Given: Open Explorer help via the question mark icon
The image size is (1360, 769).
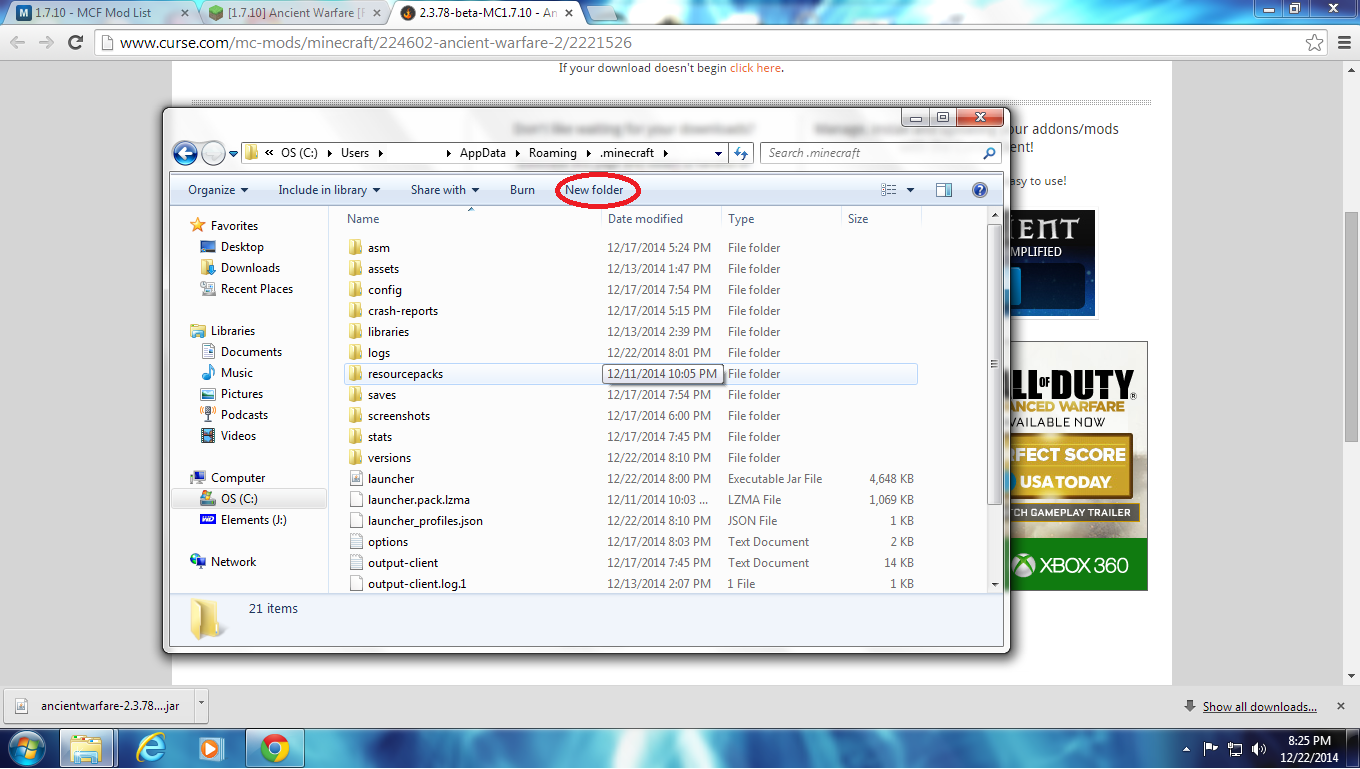Looking at the screenshot, I should 979,189.
